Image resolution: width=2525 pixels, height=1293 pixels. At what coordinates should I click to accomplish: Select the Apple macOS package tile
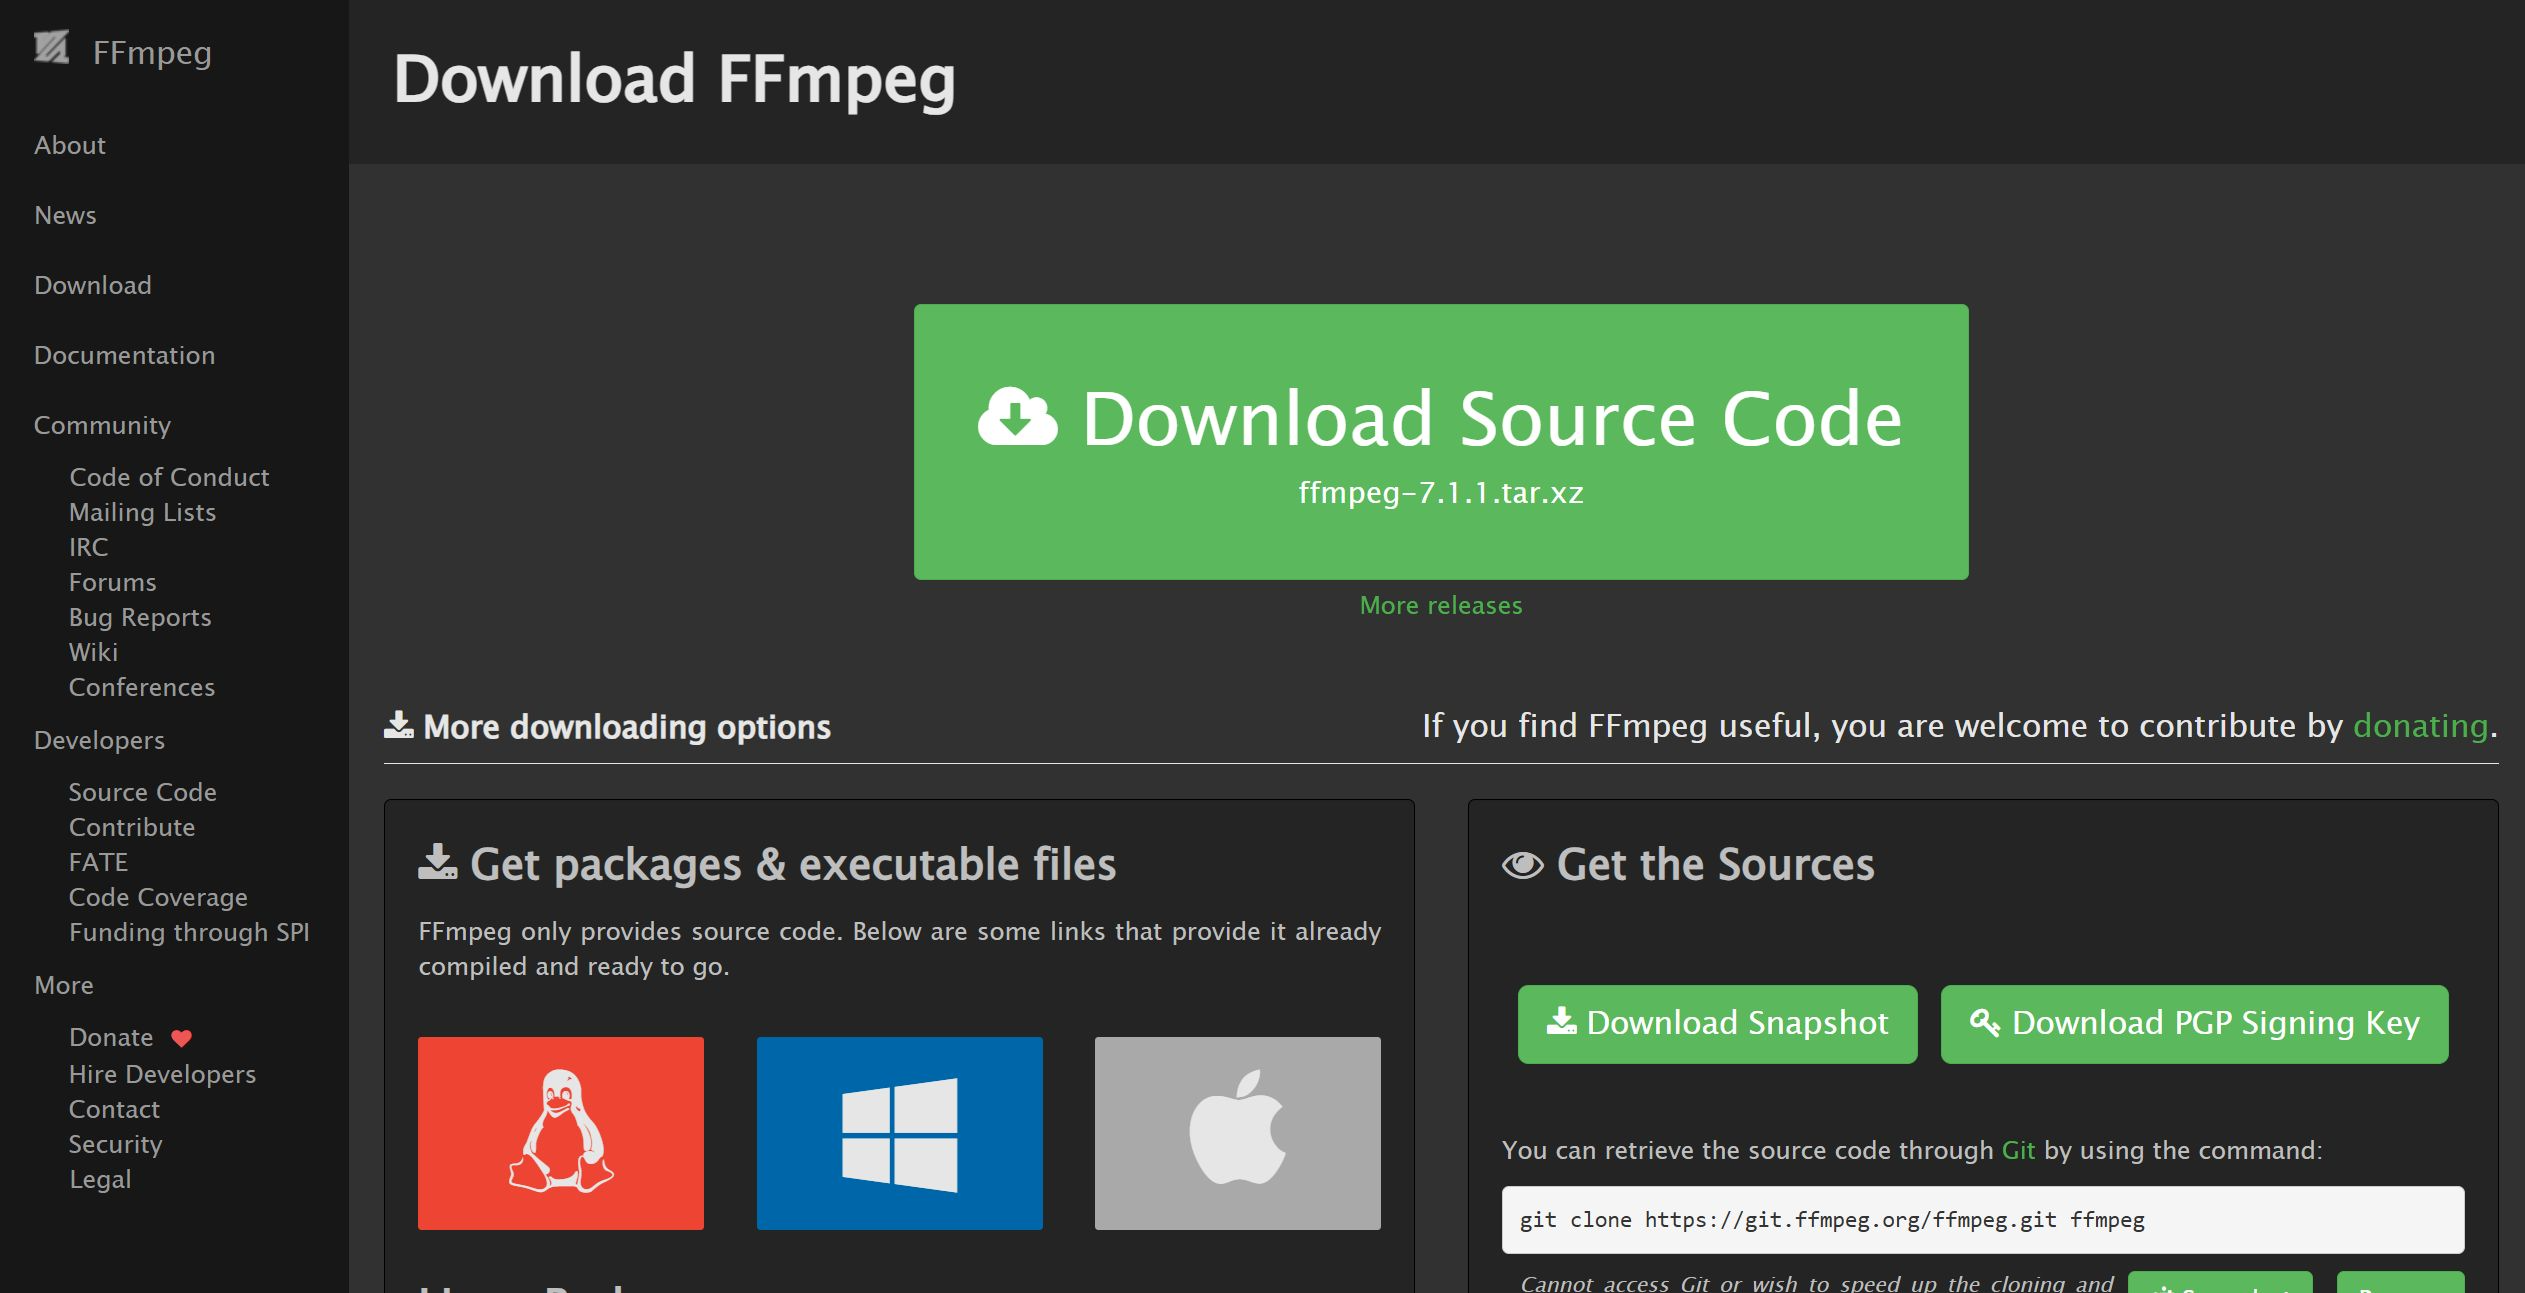pos(1237,1132)
